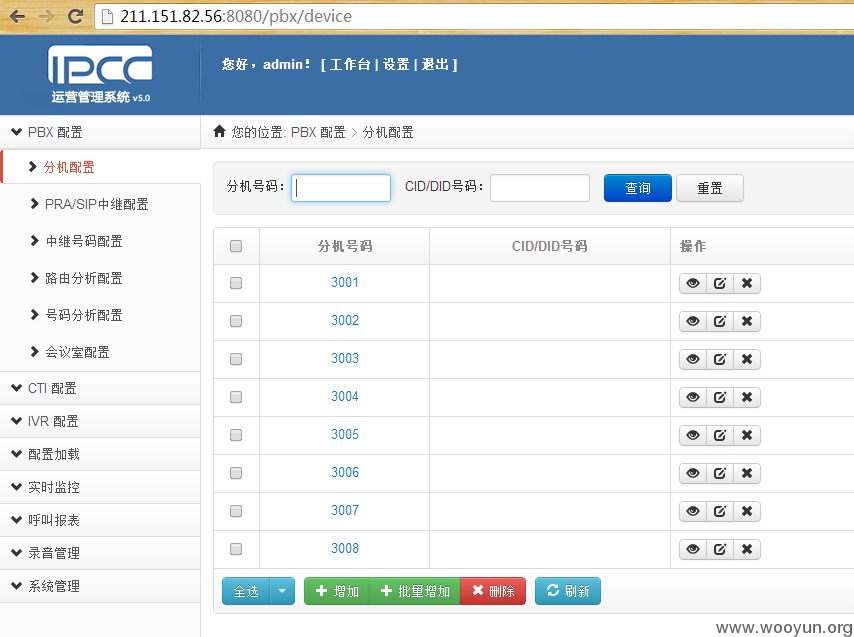Viewport: 854px width, 637px height.
Task: Check the box for extension 3003
Action: 236,359
